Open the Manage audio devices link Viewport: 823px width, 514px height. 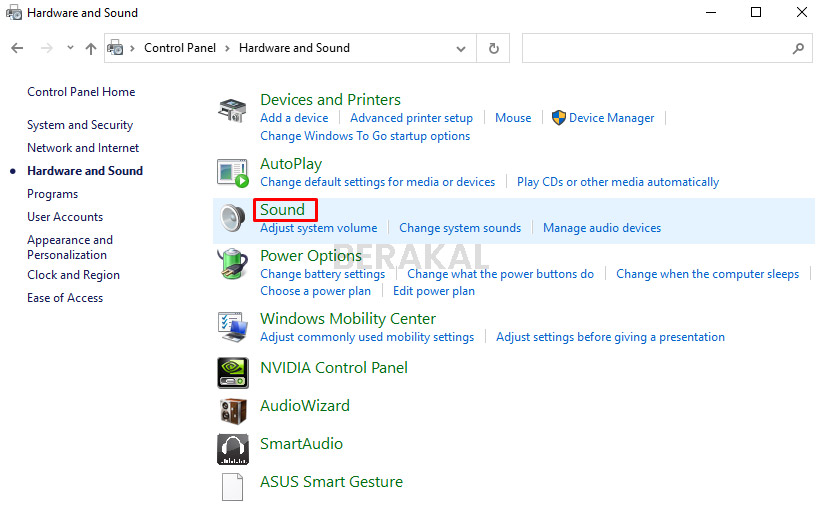(601, 228)
